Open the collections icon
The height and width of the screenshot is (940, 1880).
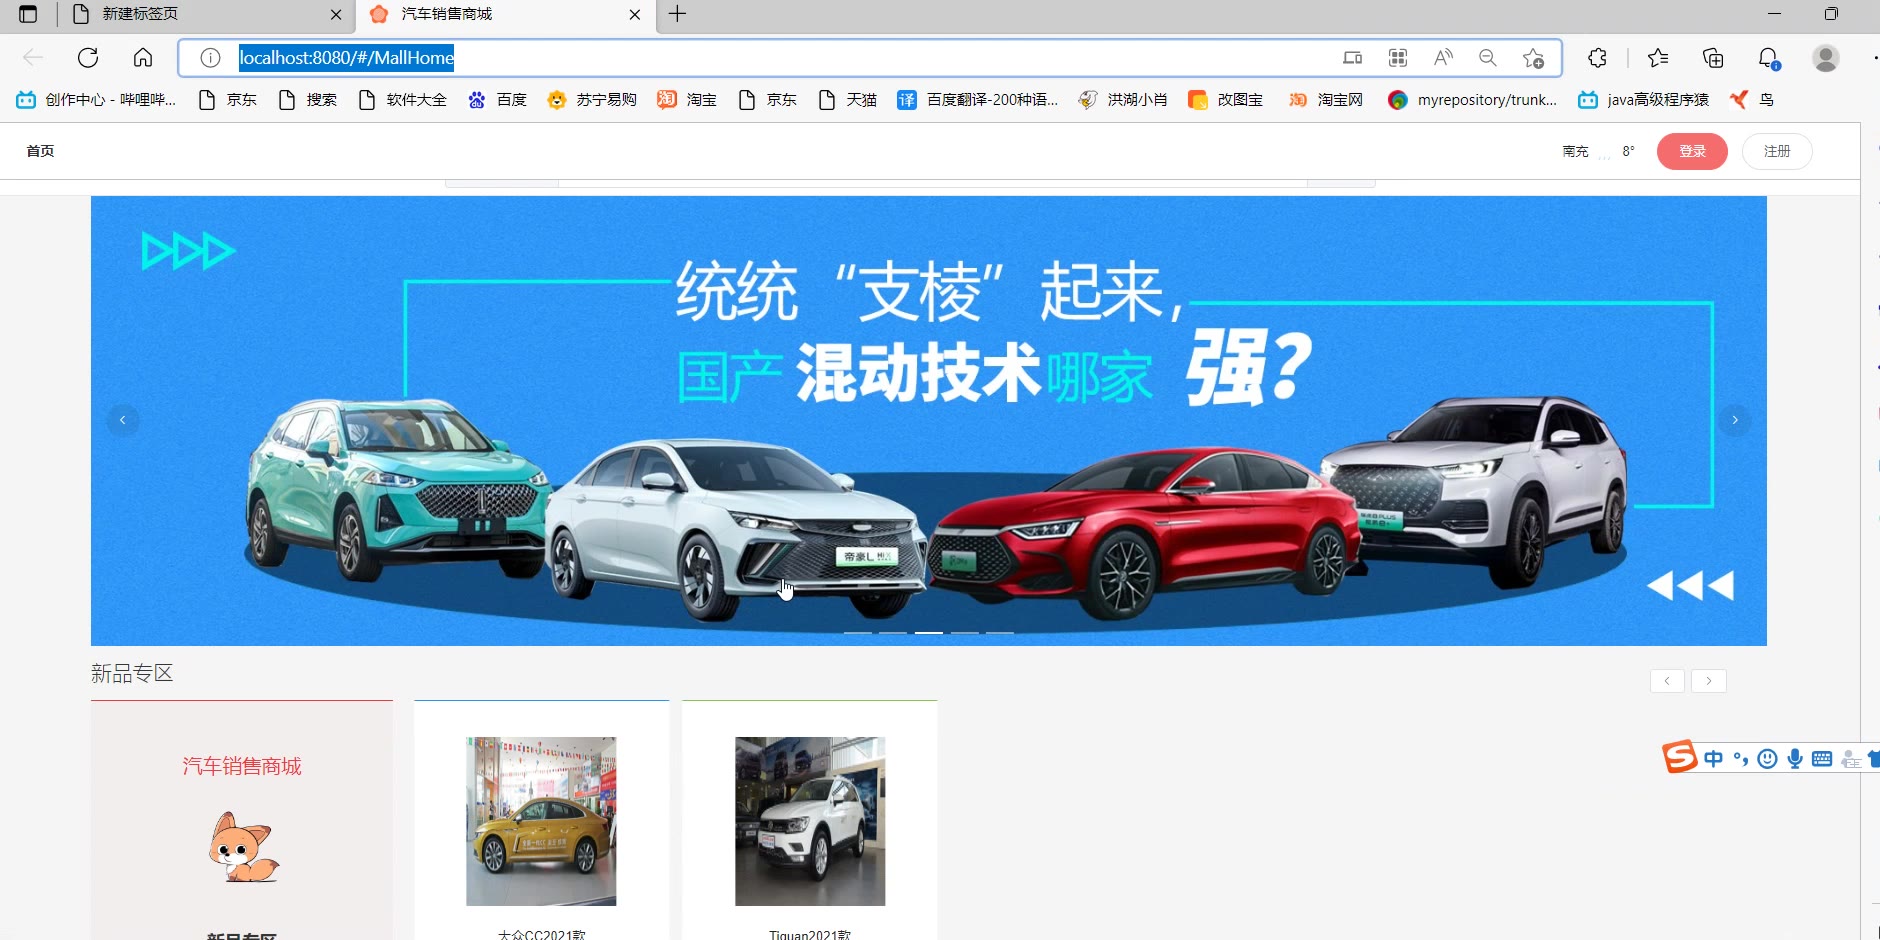point(1713,58)
